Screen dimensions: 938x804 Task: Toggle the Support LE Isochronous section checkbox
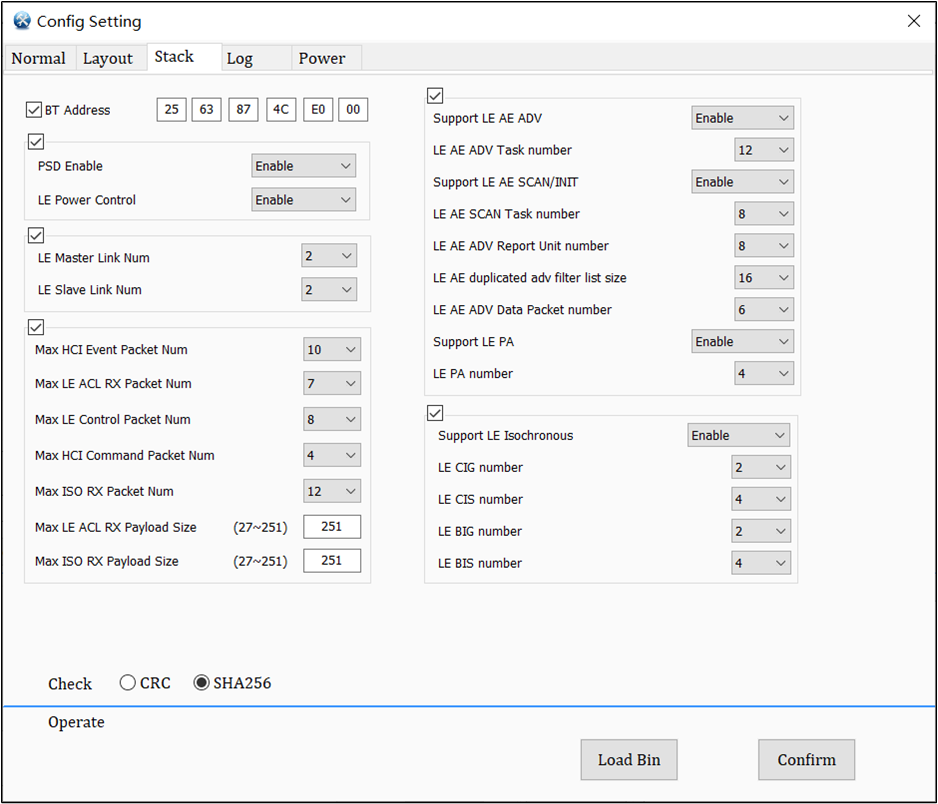[435, 412]
